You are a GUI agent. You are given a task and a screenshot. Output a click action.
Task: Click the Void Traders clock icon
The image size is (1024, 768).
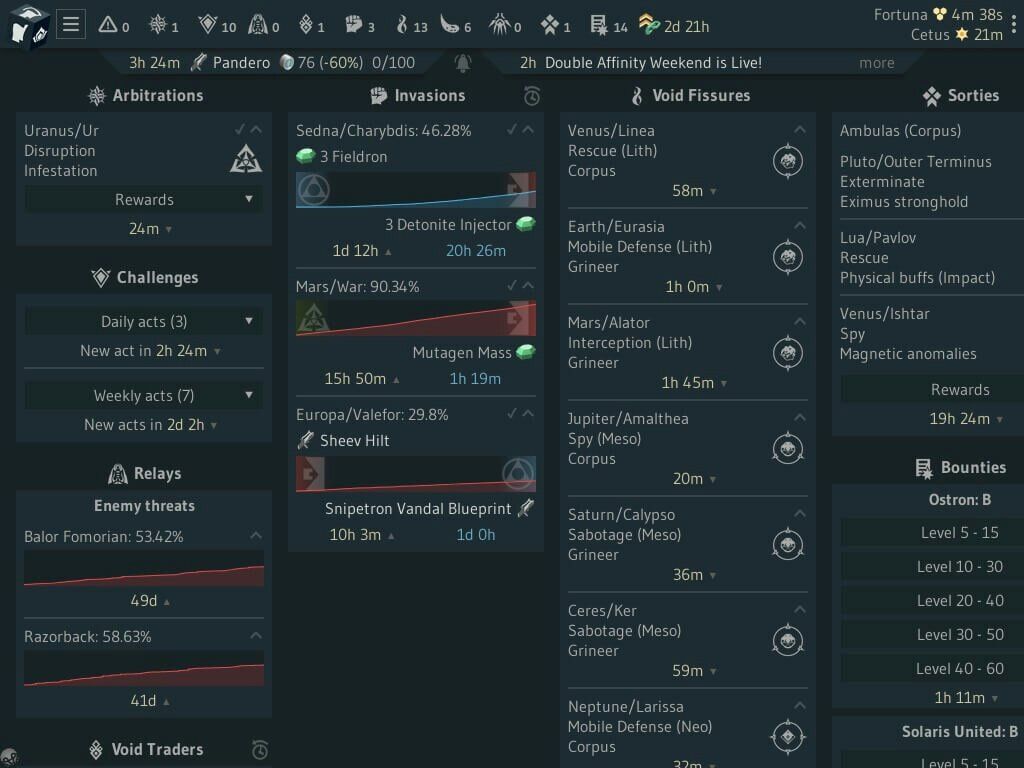(260, 749)
